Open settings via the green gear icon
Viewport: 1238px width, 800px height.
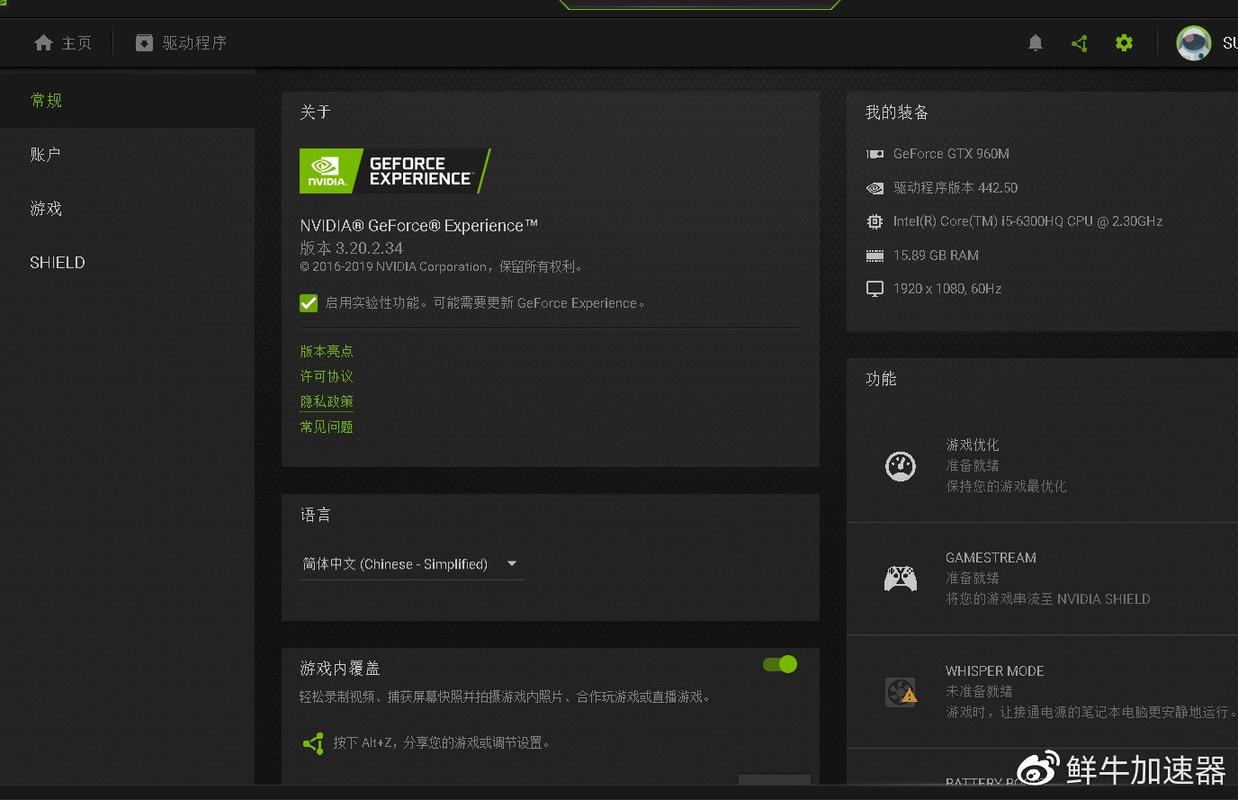pyautogui.click(x=1124, y=43)
